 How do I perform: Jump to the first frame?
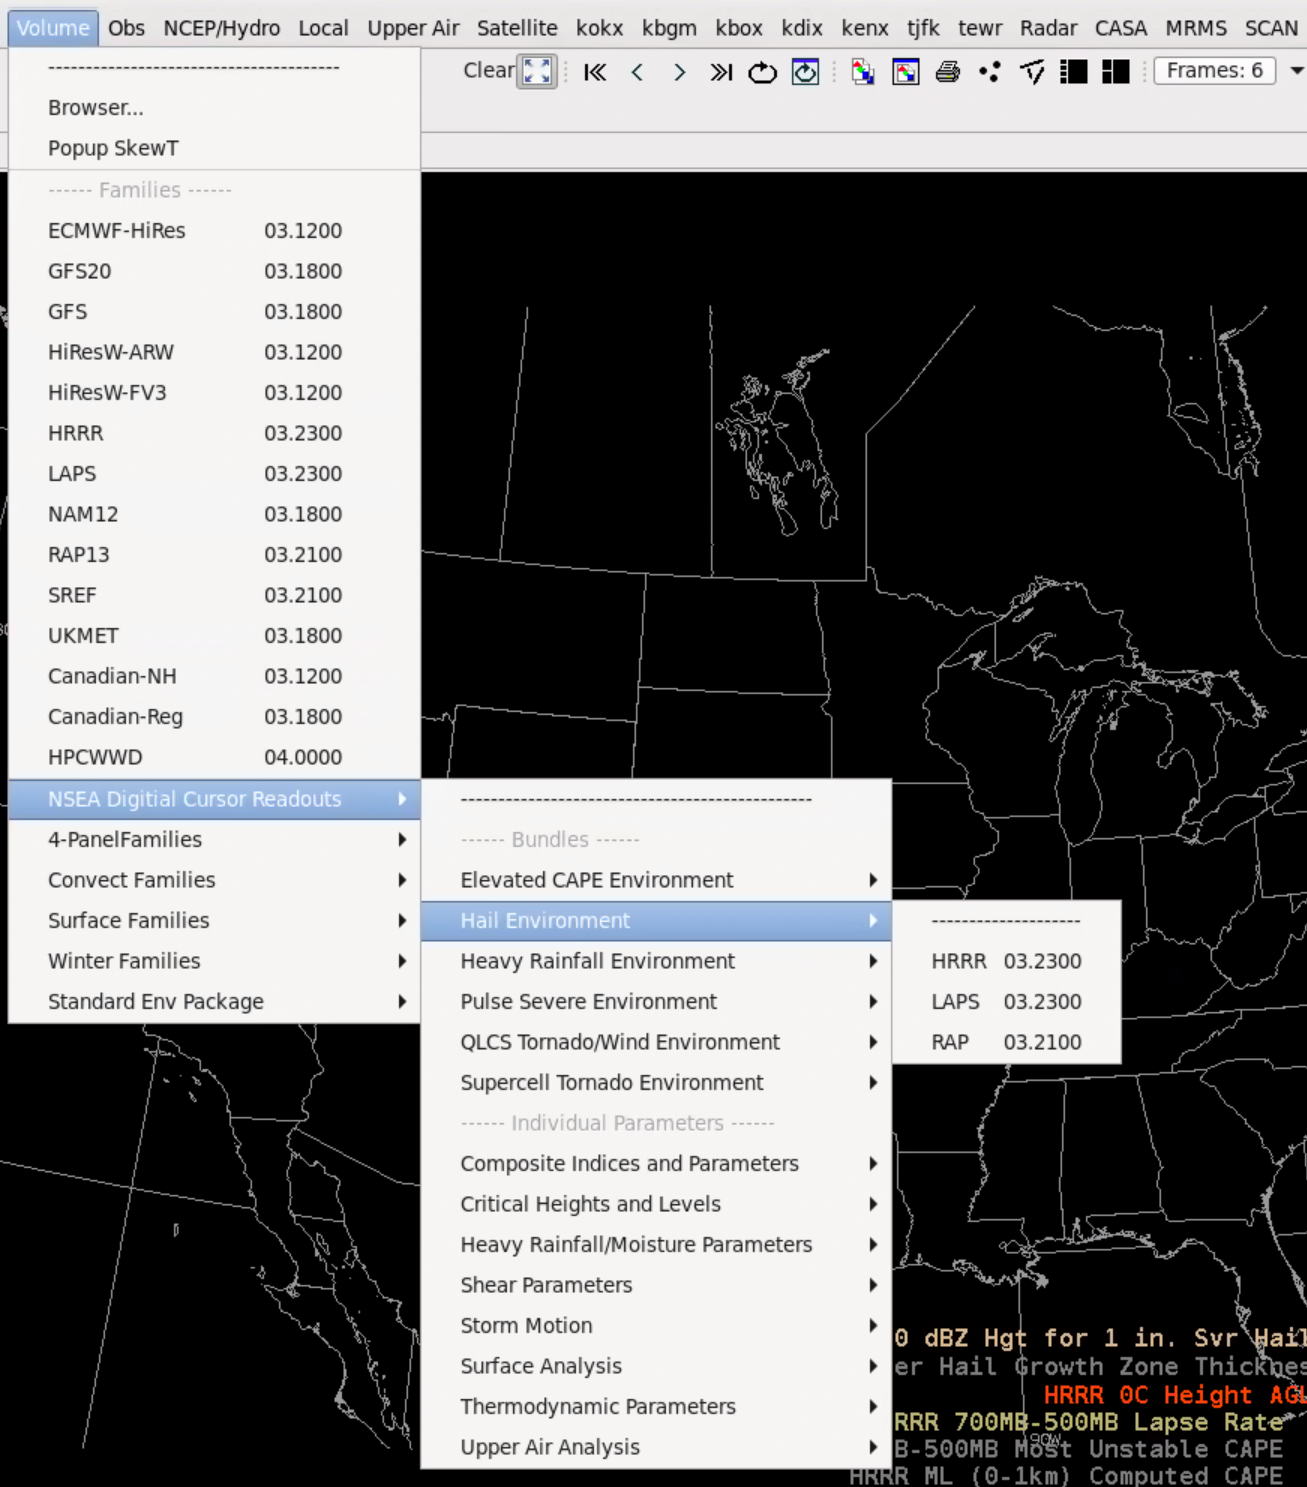(x=595, y=72)
